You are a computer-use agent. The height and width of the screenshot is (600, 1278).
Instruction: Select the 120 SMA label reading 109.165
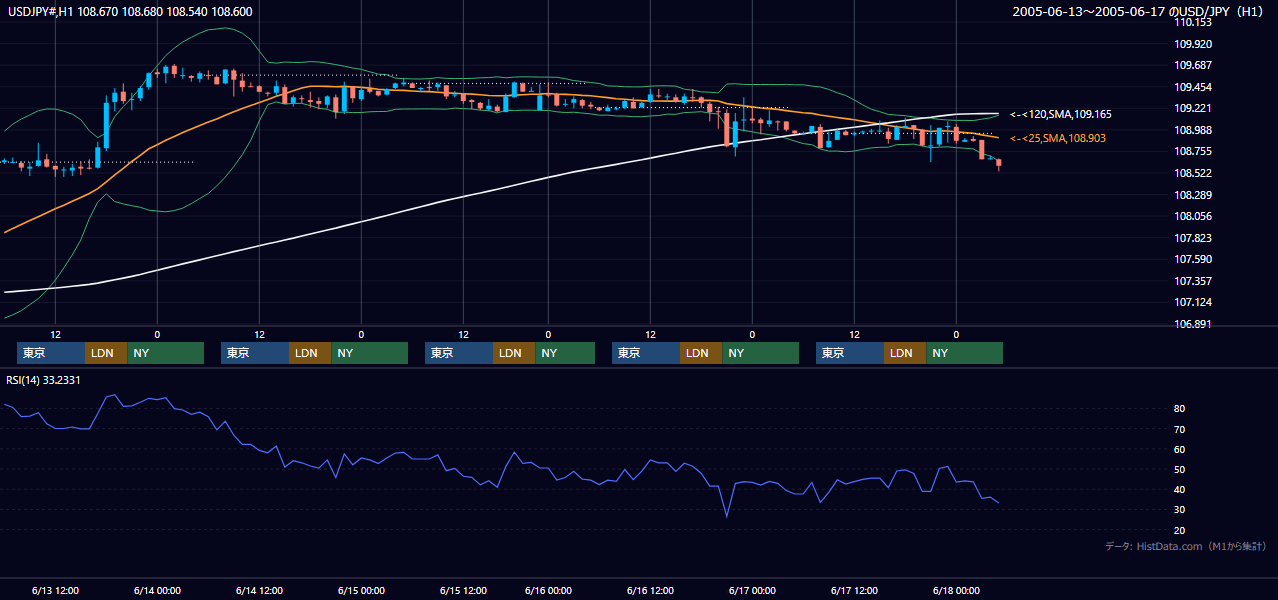pos(1061,115)
